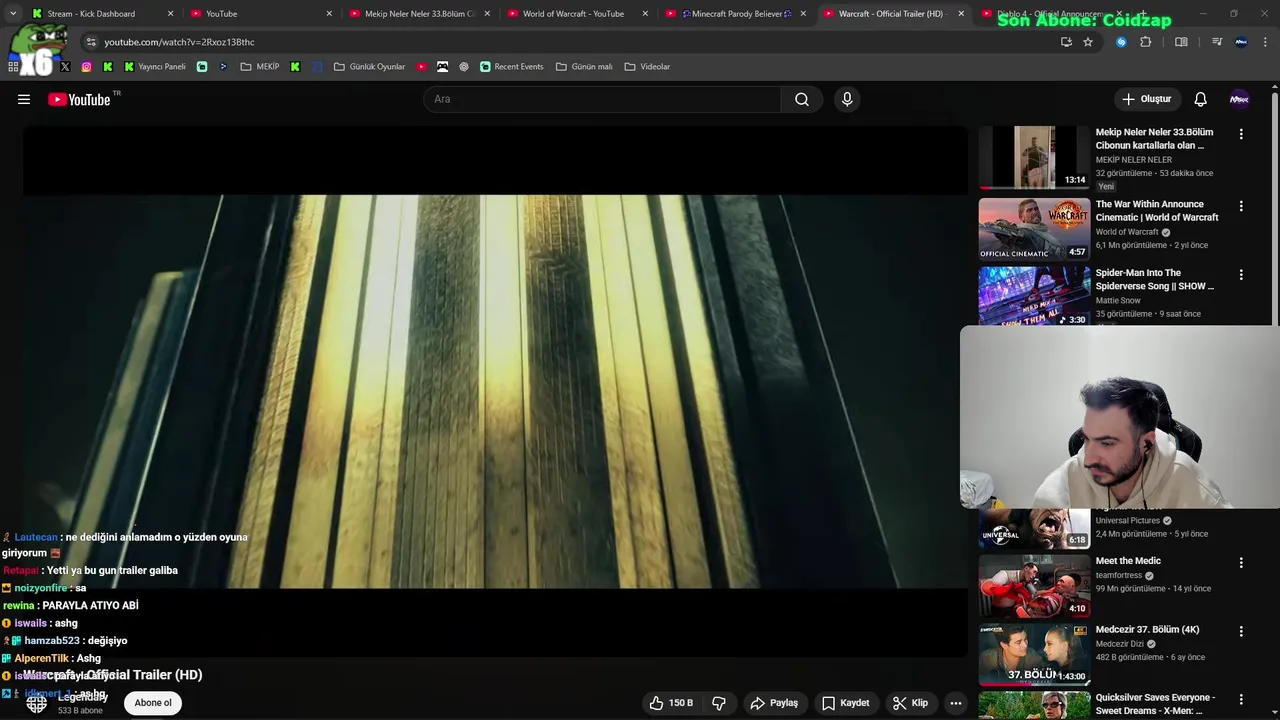The width and height of the screenshot is (1280, 720).
Task: Open the Shazam browser extension
Action: point(1121,42)
